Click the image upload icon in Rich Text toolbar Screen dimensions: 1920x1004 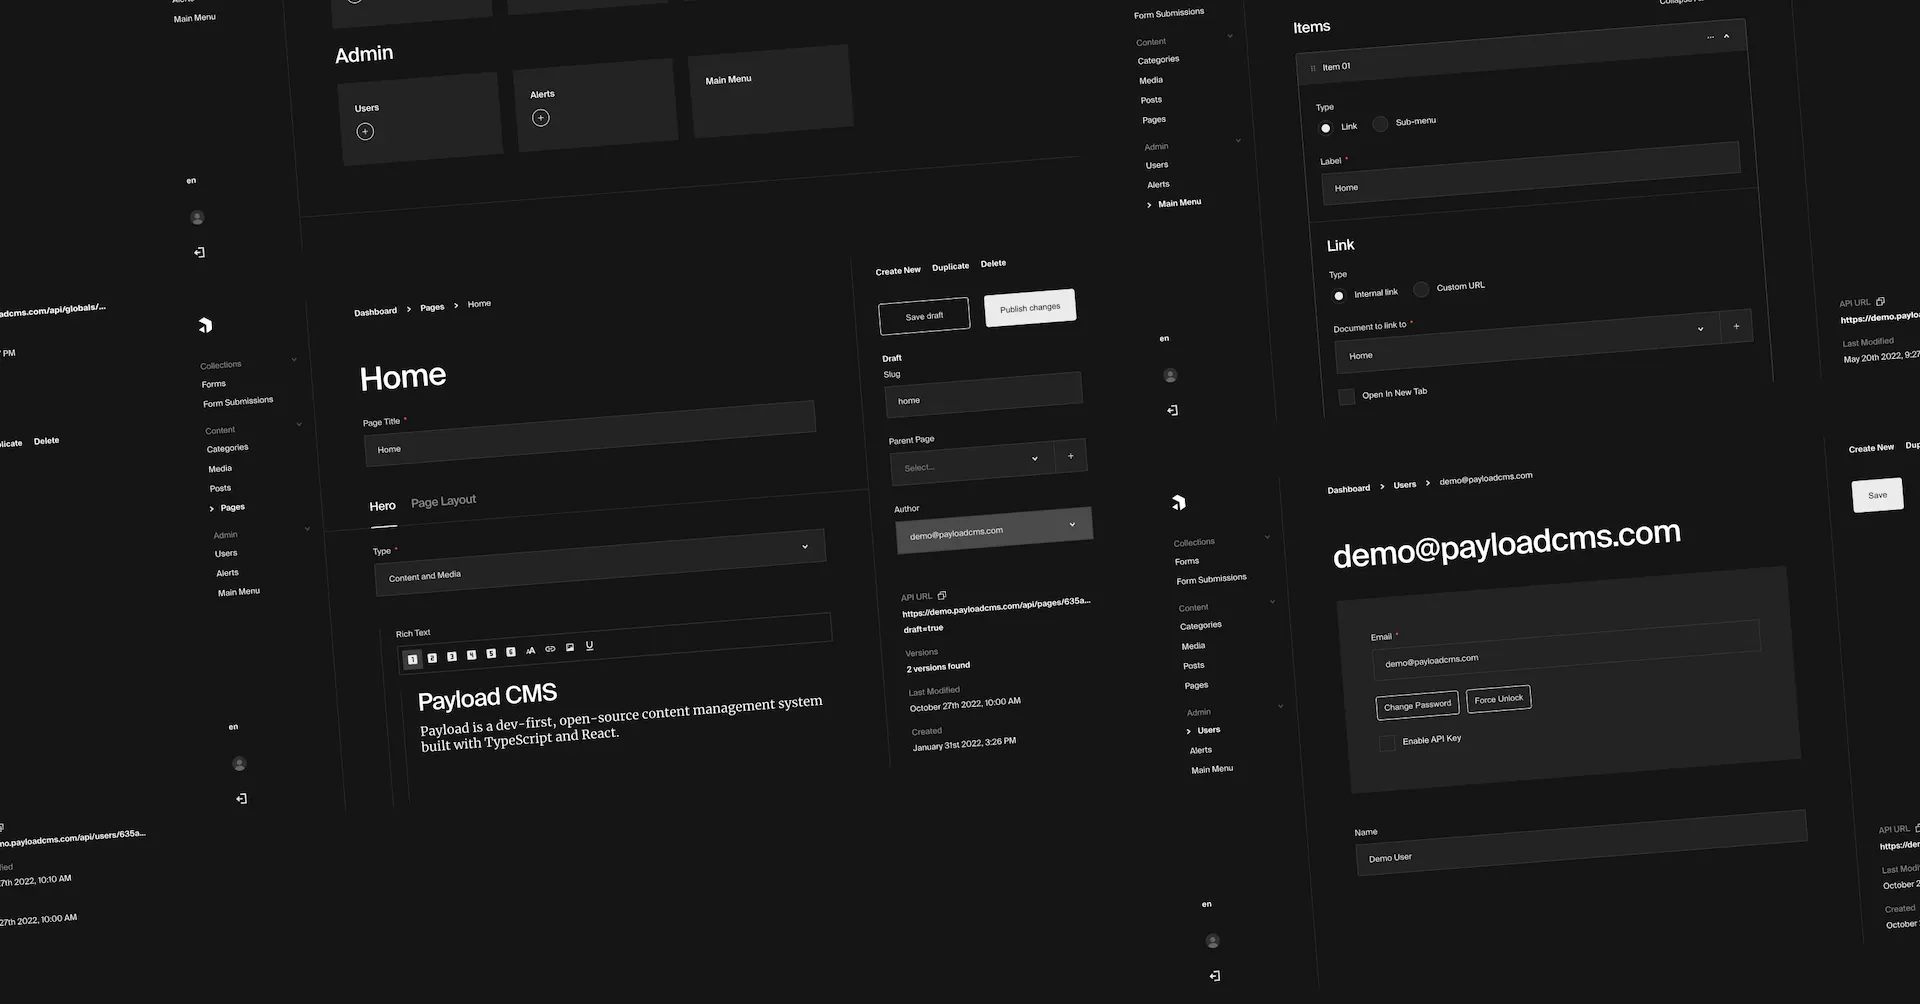click(570, 647)
